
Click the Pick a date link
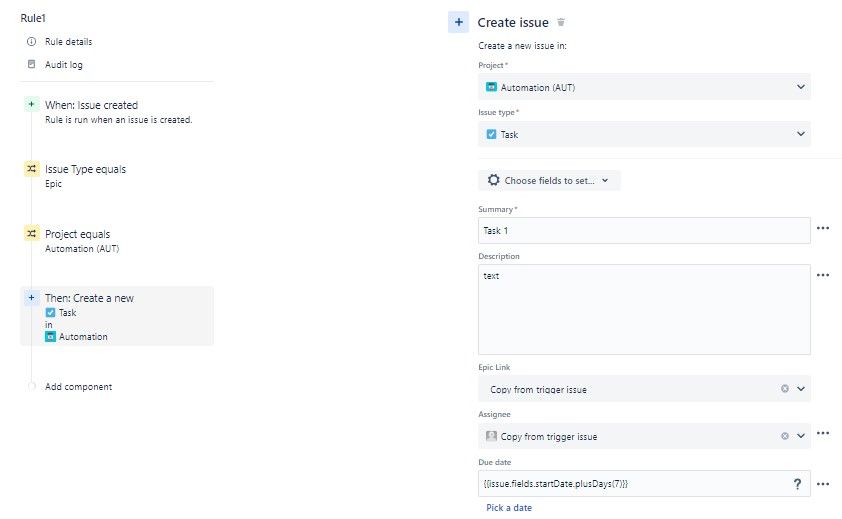[509, 508]
